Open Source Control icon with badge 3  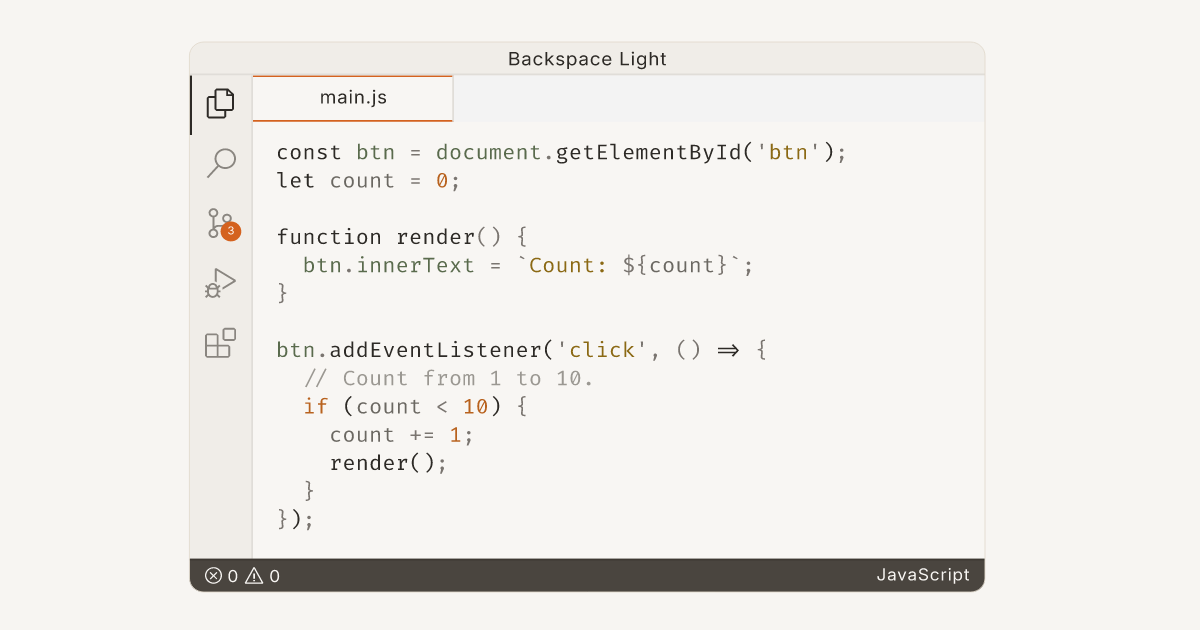222,224
